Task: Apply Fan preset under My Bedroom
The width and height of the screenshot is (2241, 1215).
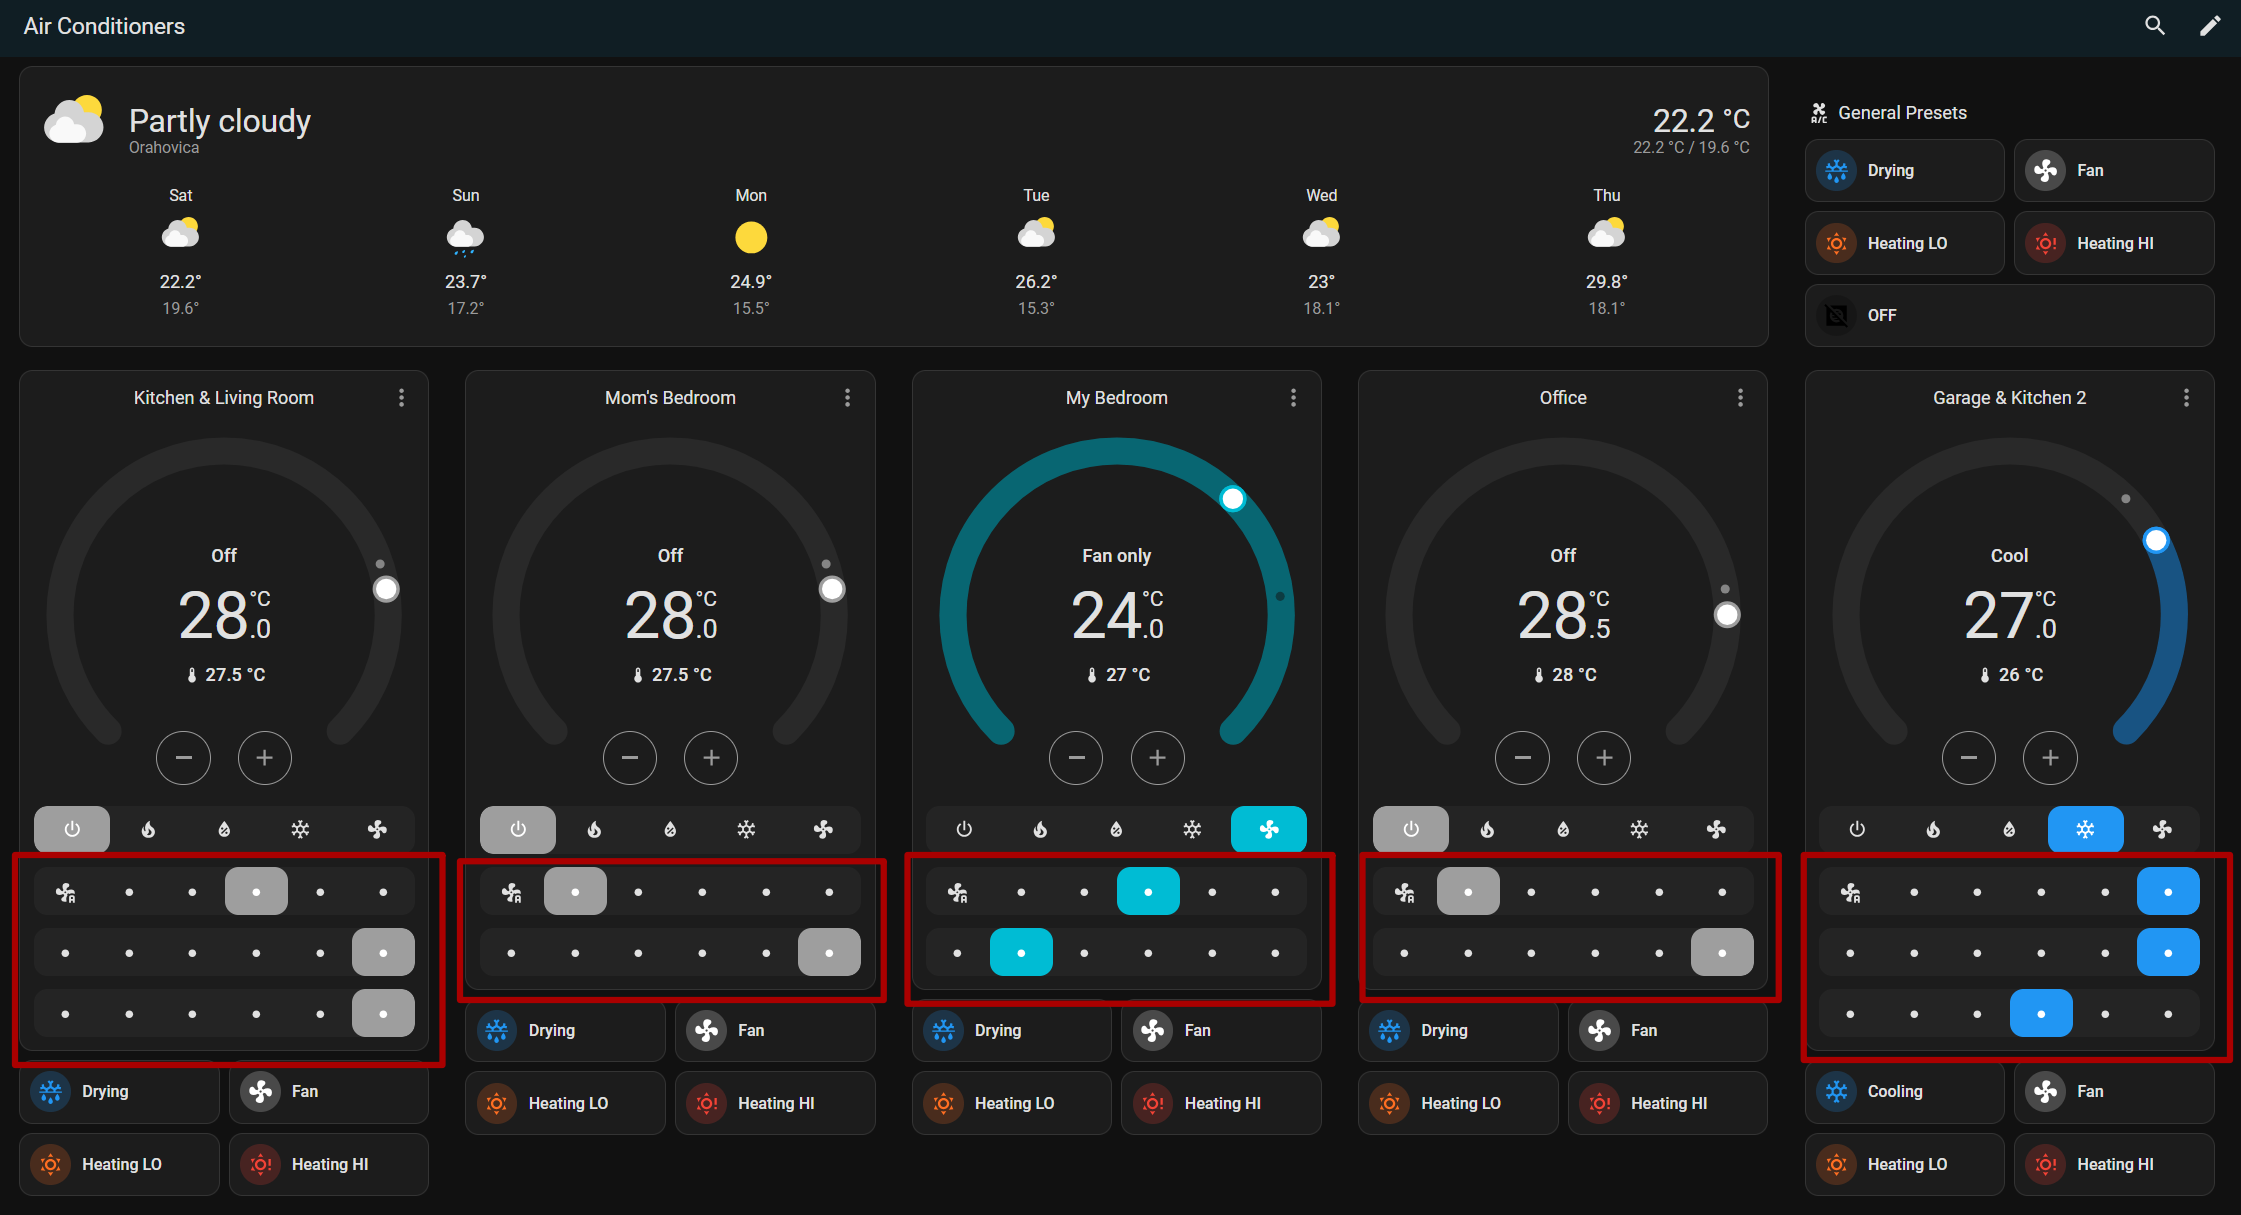Action: (x=1221, y=1031)
